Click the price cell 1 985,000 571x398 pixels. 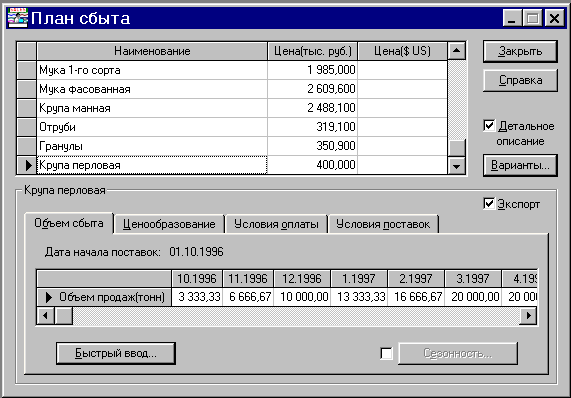(x=312, y=70)
